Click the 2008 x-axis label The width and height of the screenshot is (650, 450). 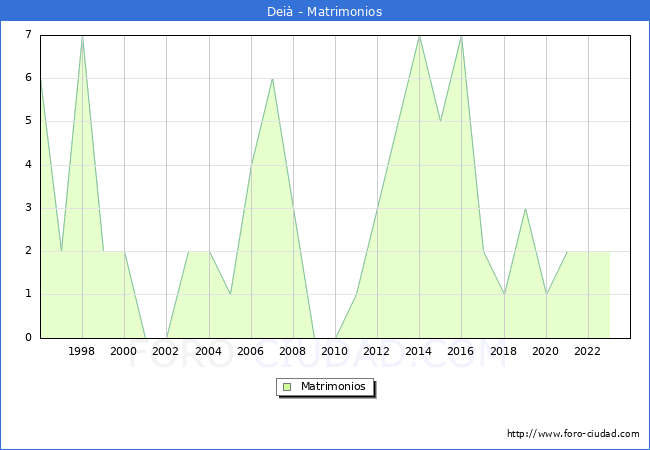pos(293,351)
